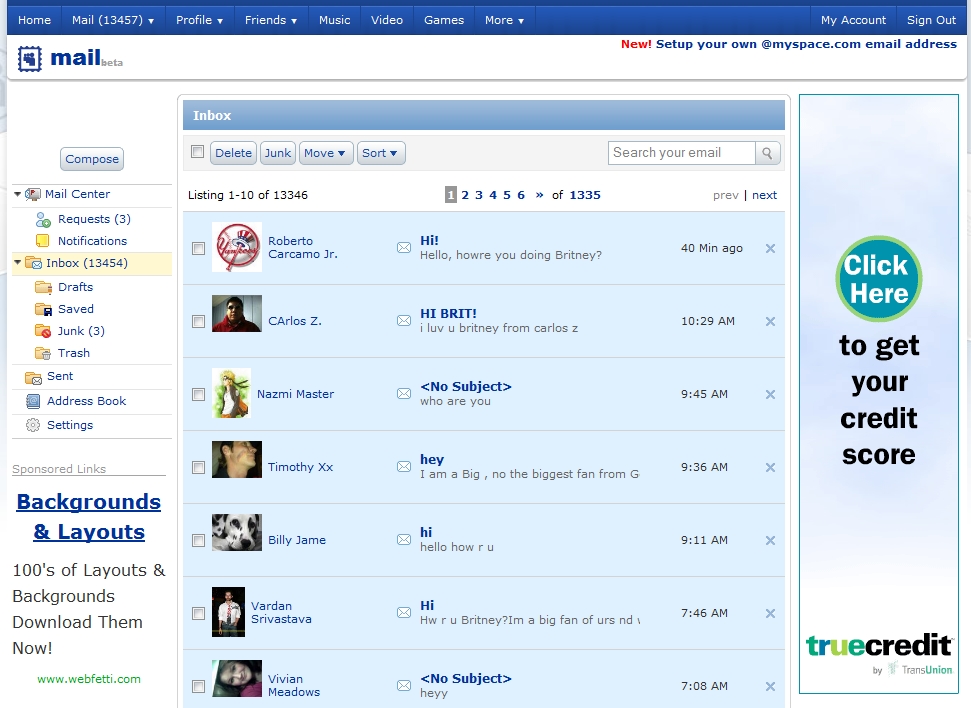This screenshot has height=708, width=971.
Task: Toggle the select-all checkbox in toolbar
Action: coord(198,152)
